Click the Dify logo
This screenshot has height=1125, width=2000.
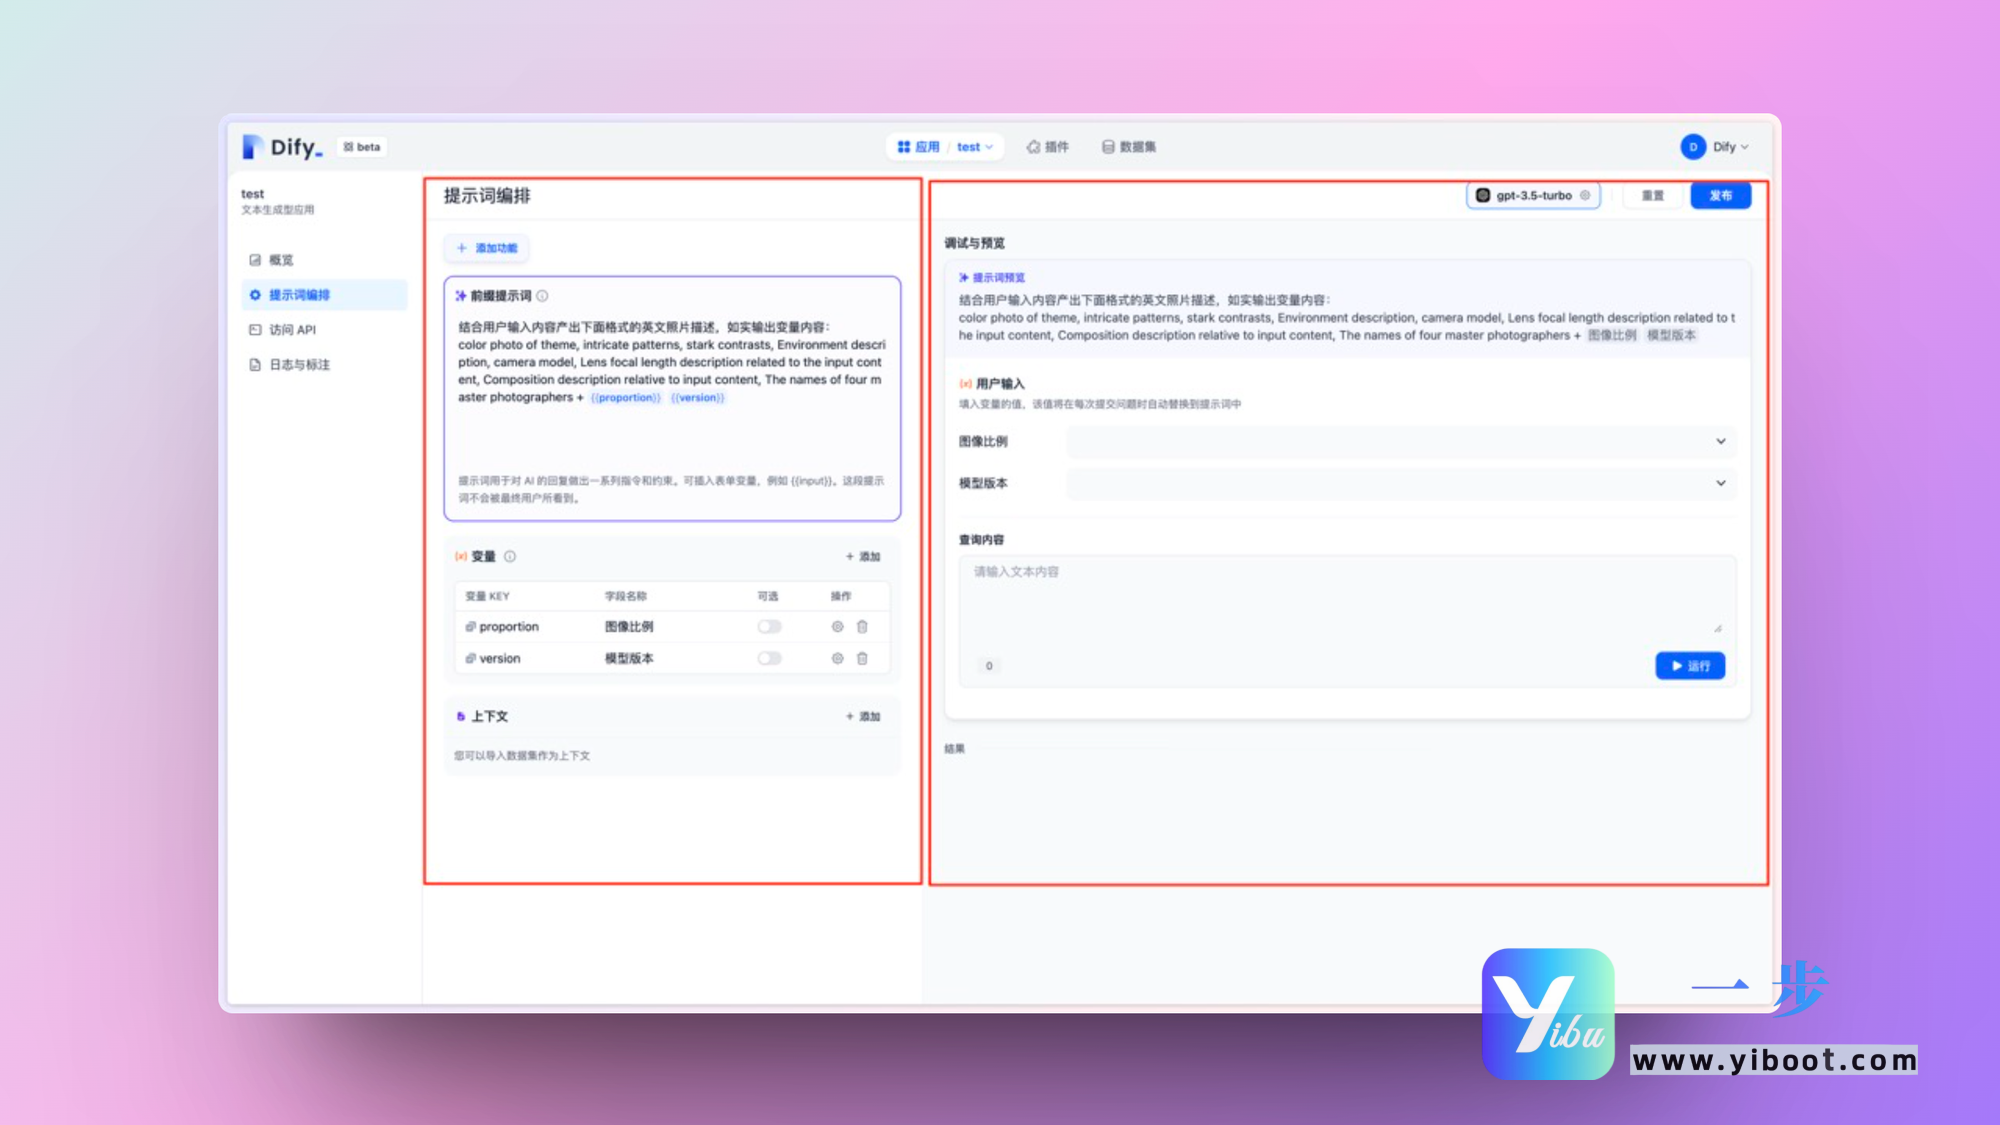[x=283, y=147]
